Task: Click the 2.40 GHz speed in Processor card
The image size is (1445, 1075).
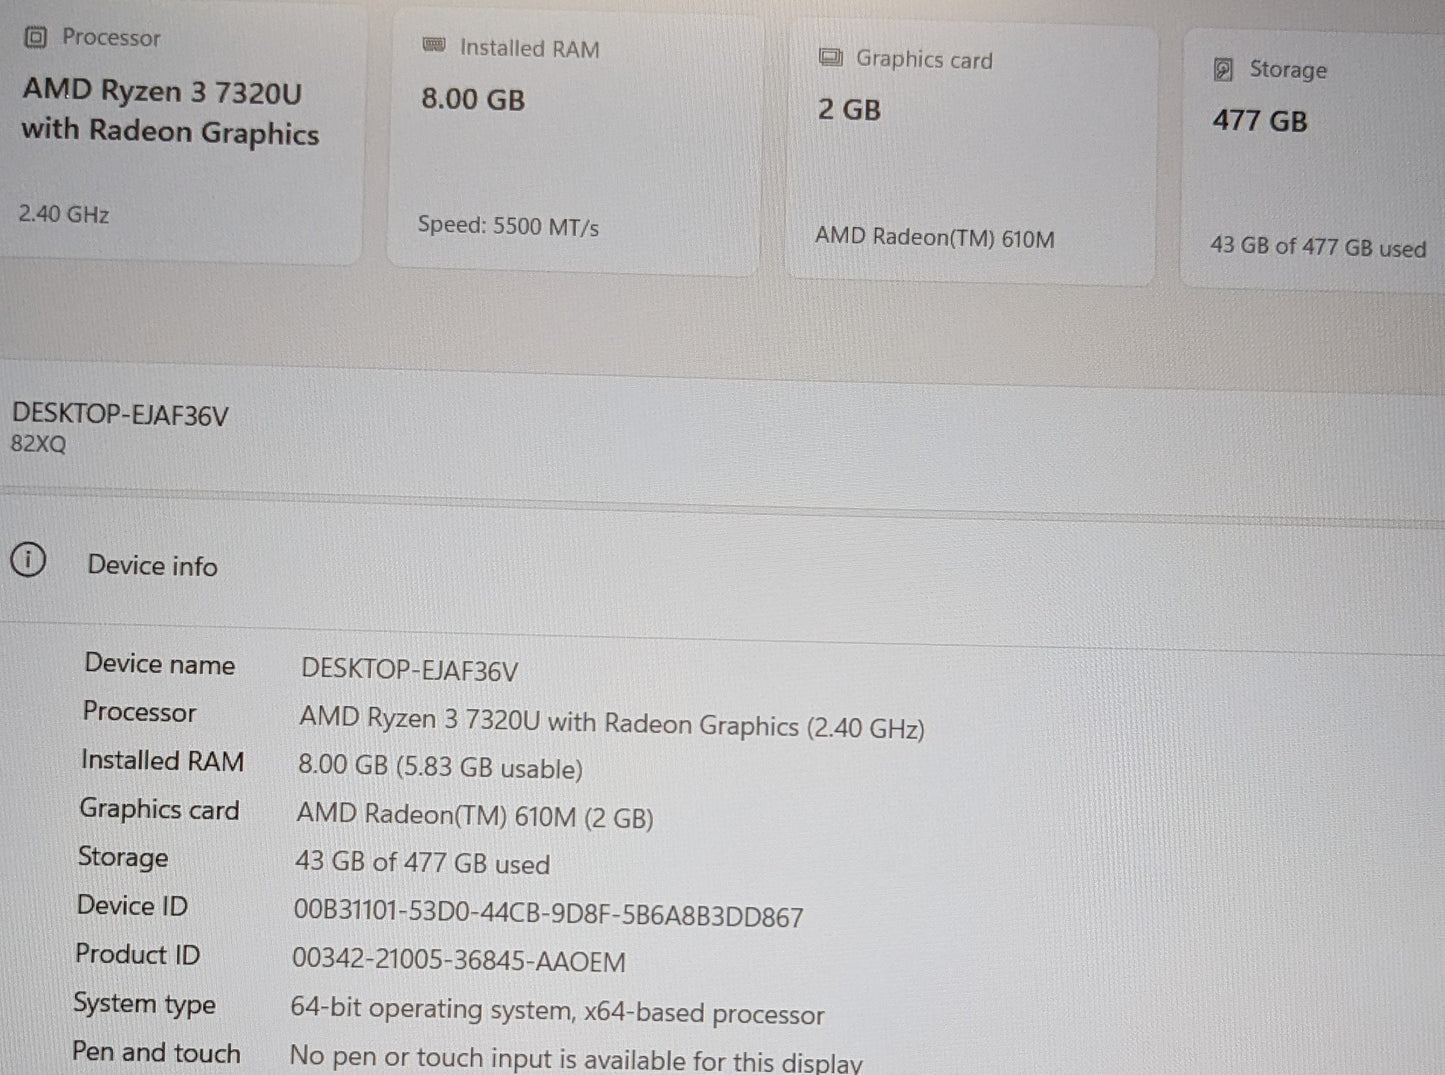Action: pyautogui.click(x=64, y=214)
